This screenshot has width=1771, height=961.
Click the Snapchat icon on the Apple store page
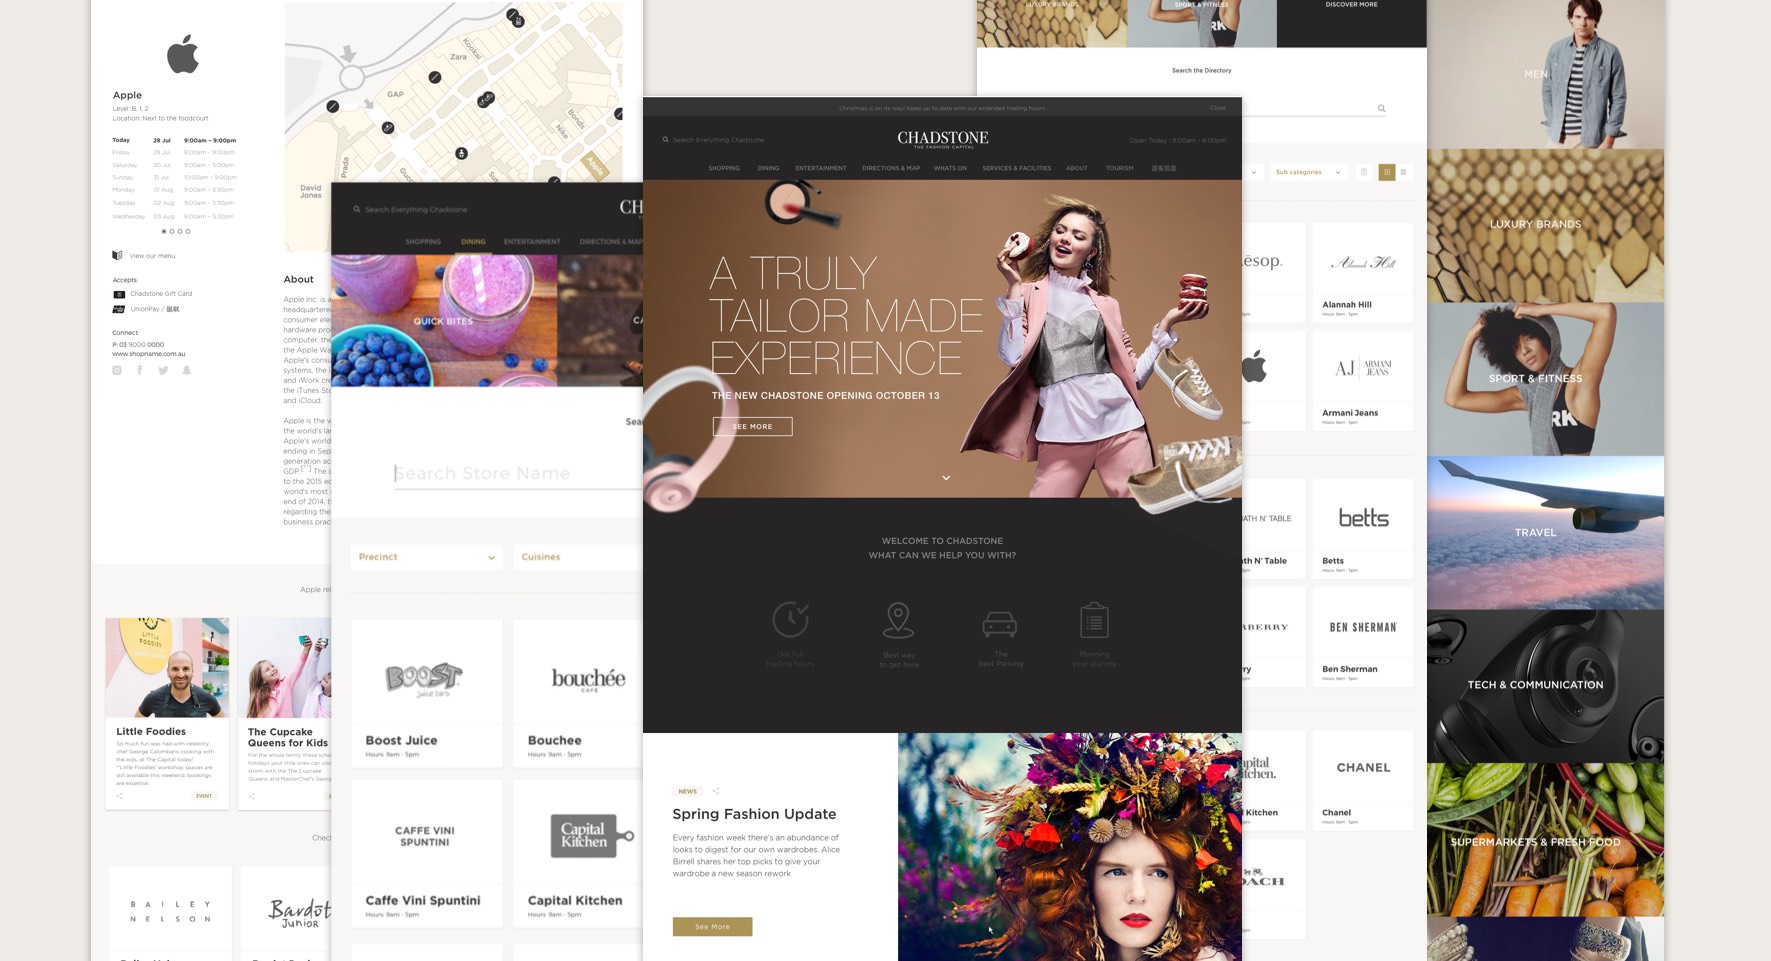186,370
